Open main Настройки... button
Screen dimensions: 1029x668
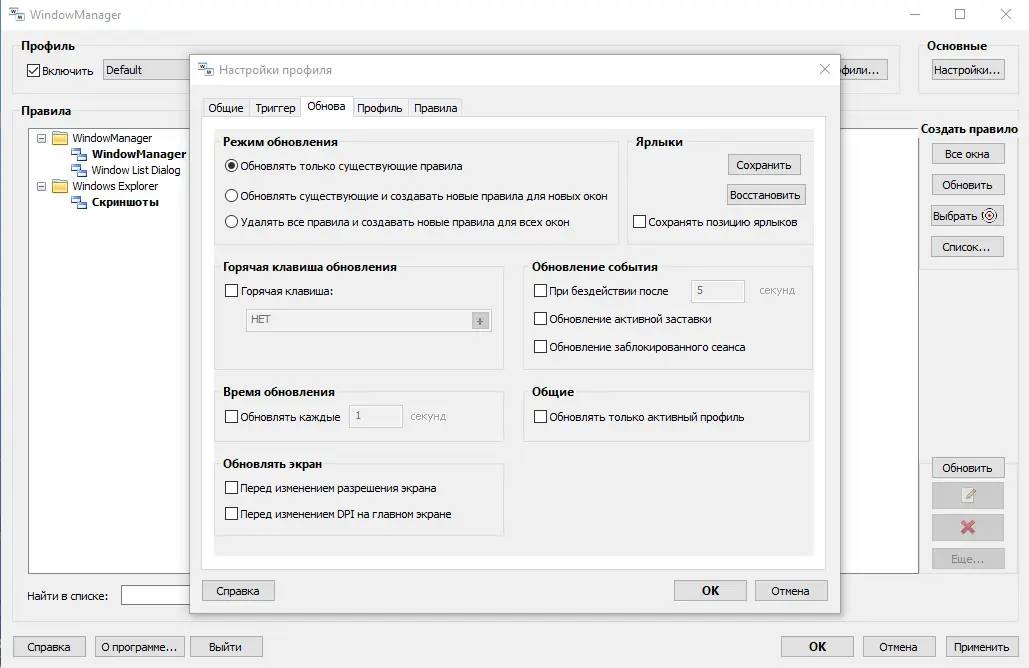[x=967, y=70]
